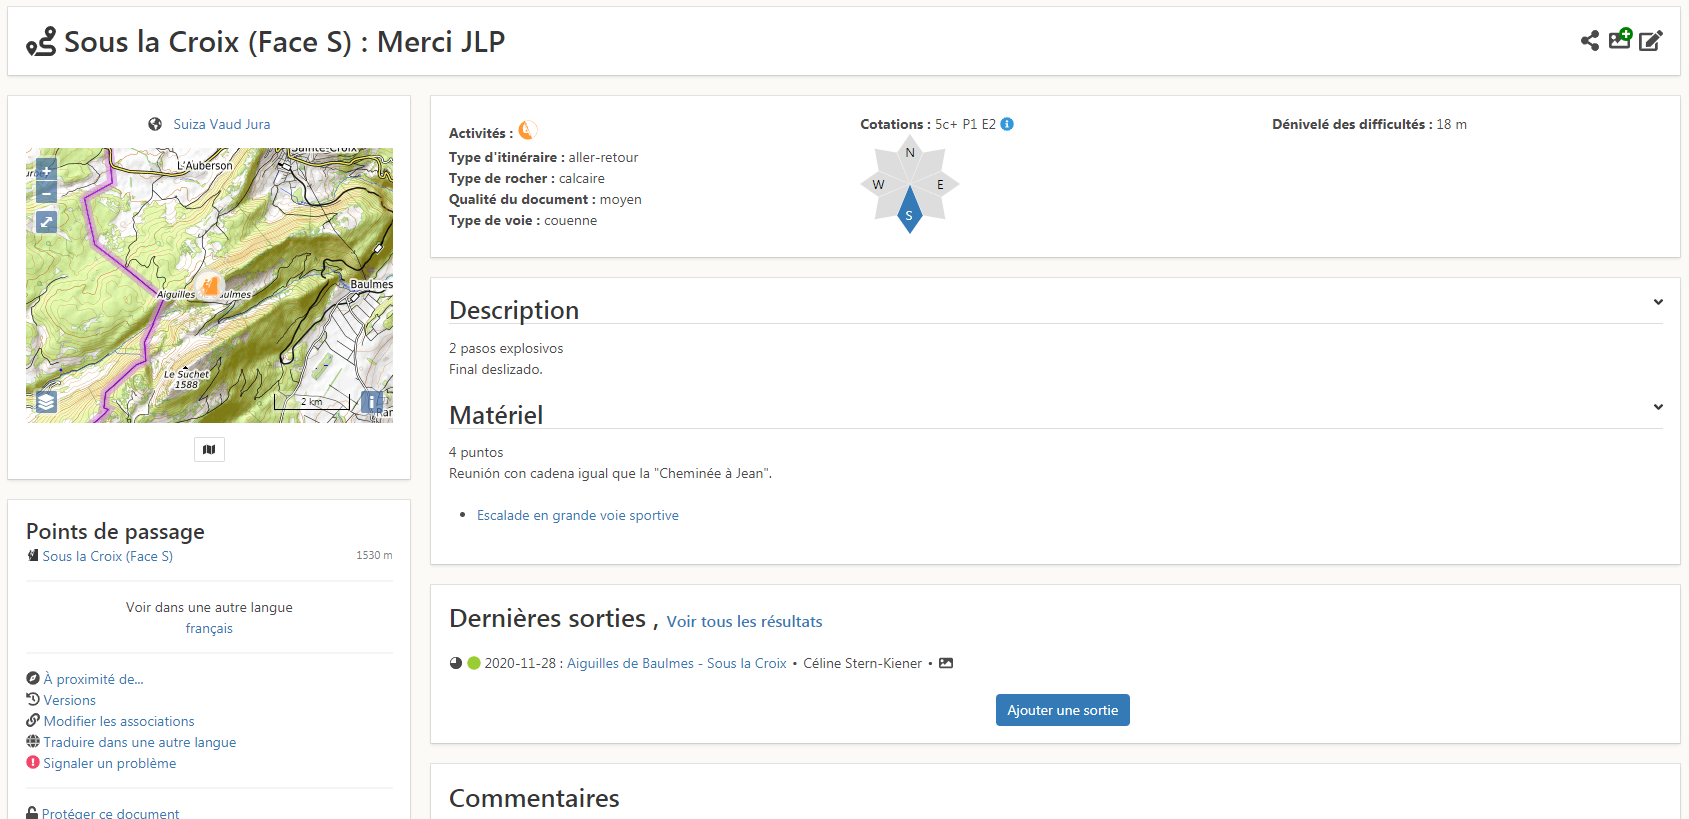Toggle map fullscreen mode
Viewport: 1689px width, 819px height.
coord(46,222)
